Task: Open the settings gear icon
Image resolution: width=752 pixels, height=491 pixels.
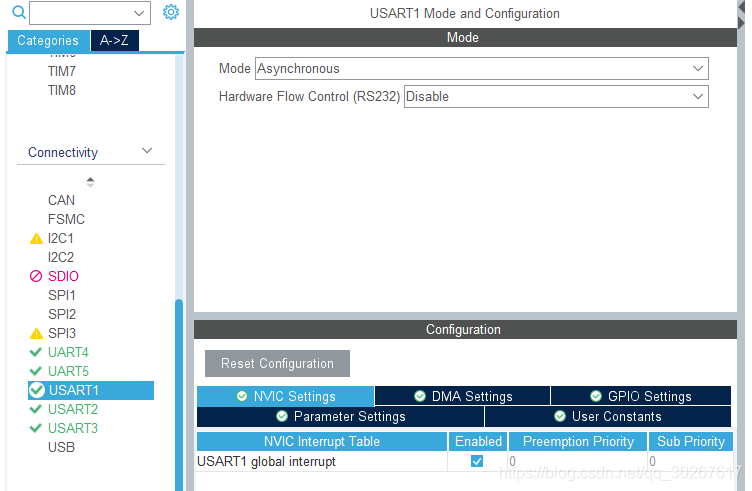Action: tap(171, 12)
